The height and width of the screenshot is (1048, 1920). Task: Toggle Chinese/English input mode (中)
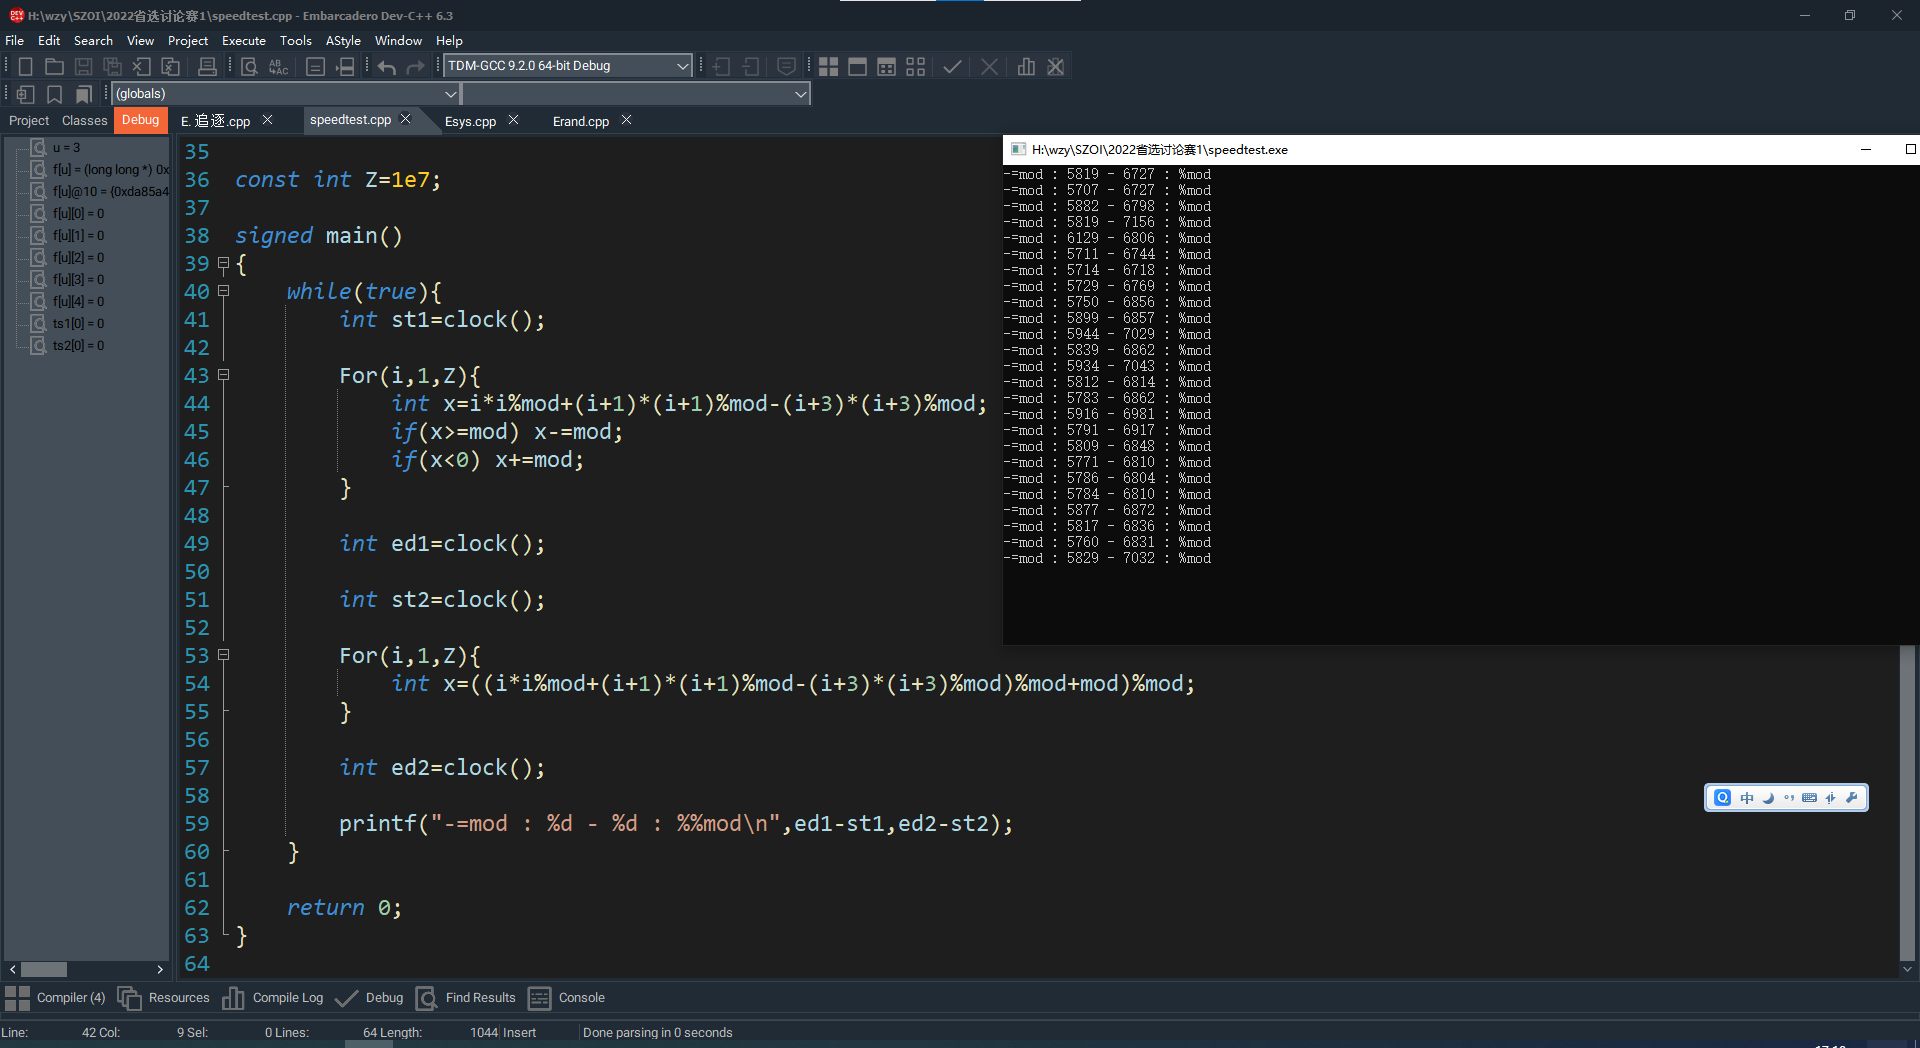pyautogui.click(x=1747, y=798)
